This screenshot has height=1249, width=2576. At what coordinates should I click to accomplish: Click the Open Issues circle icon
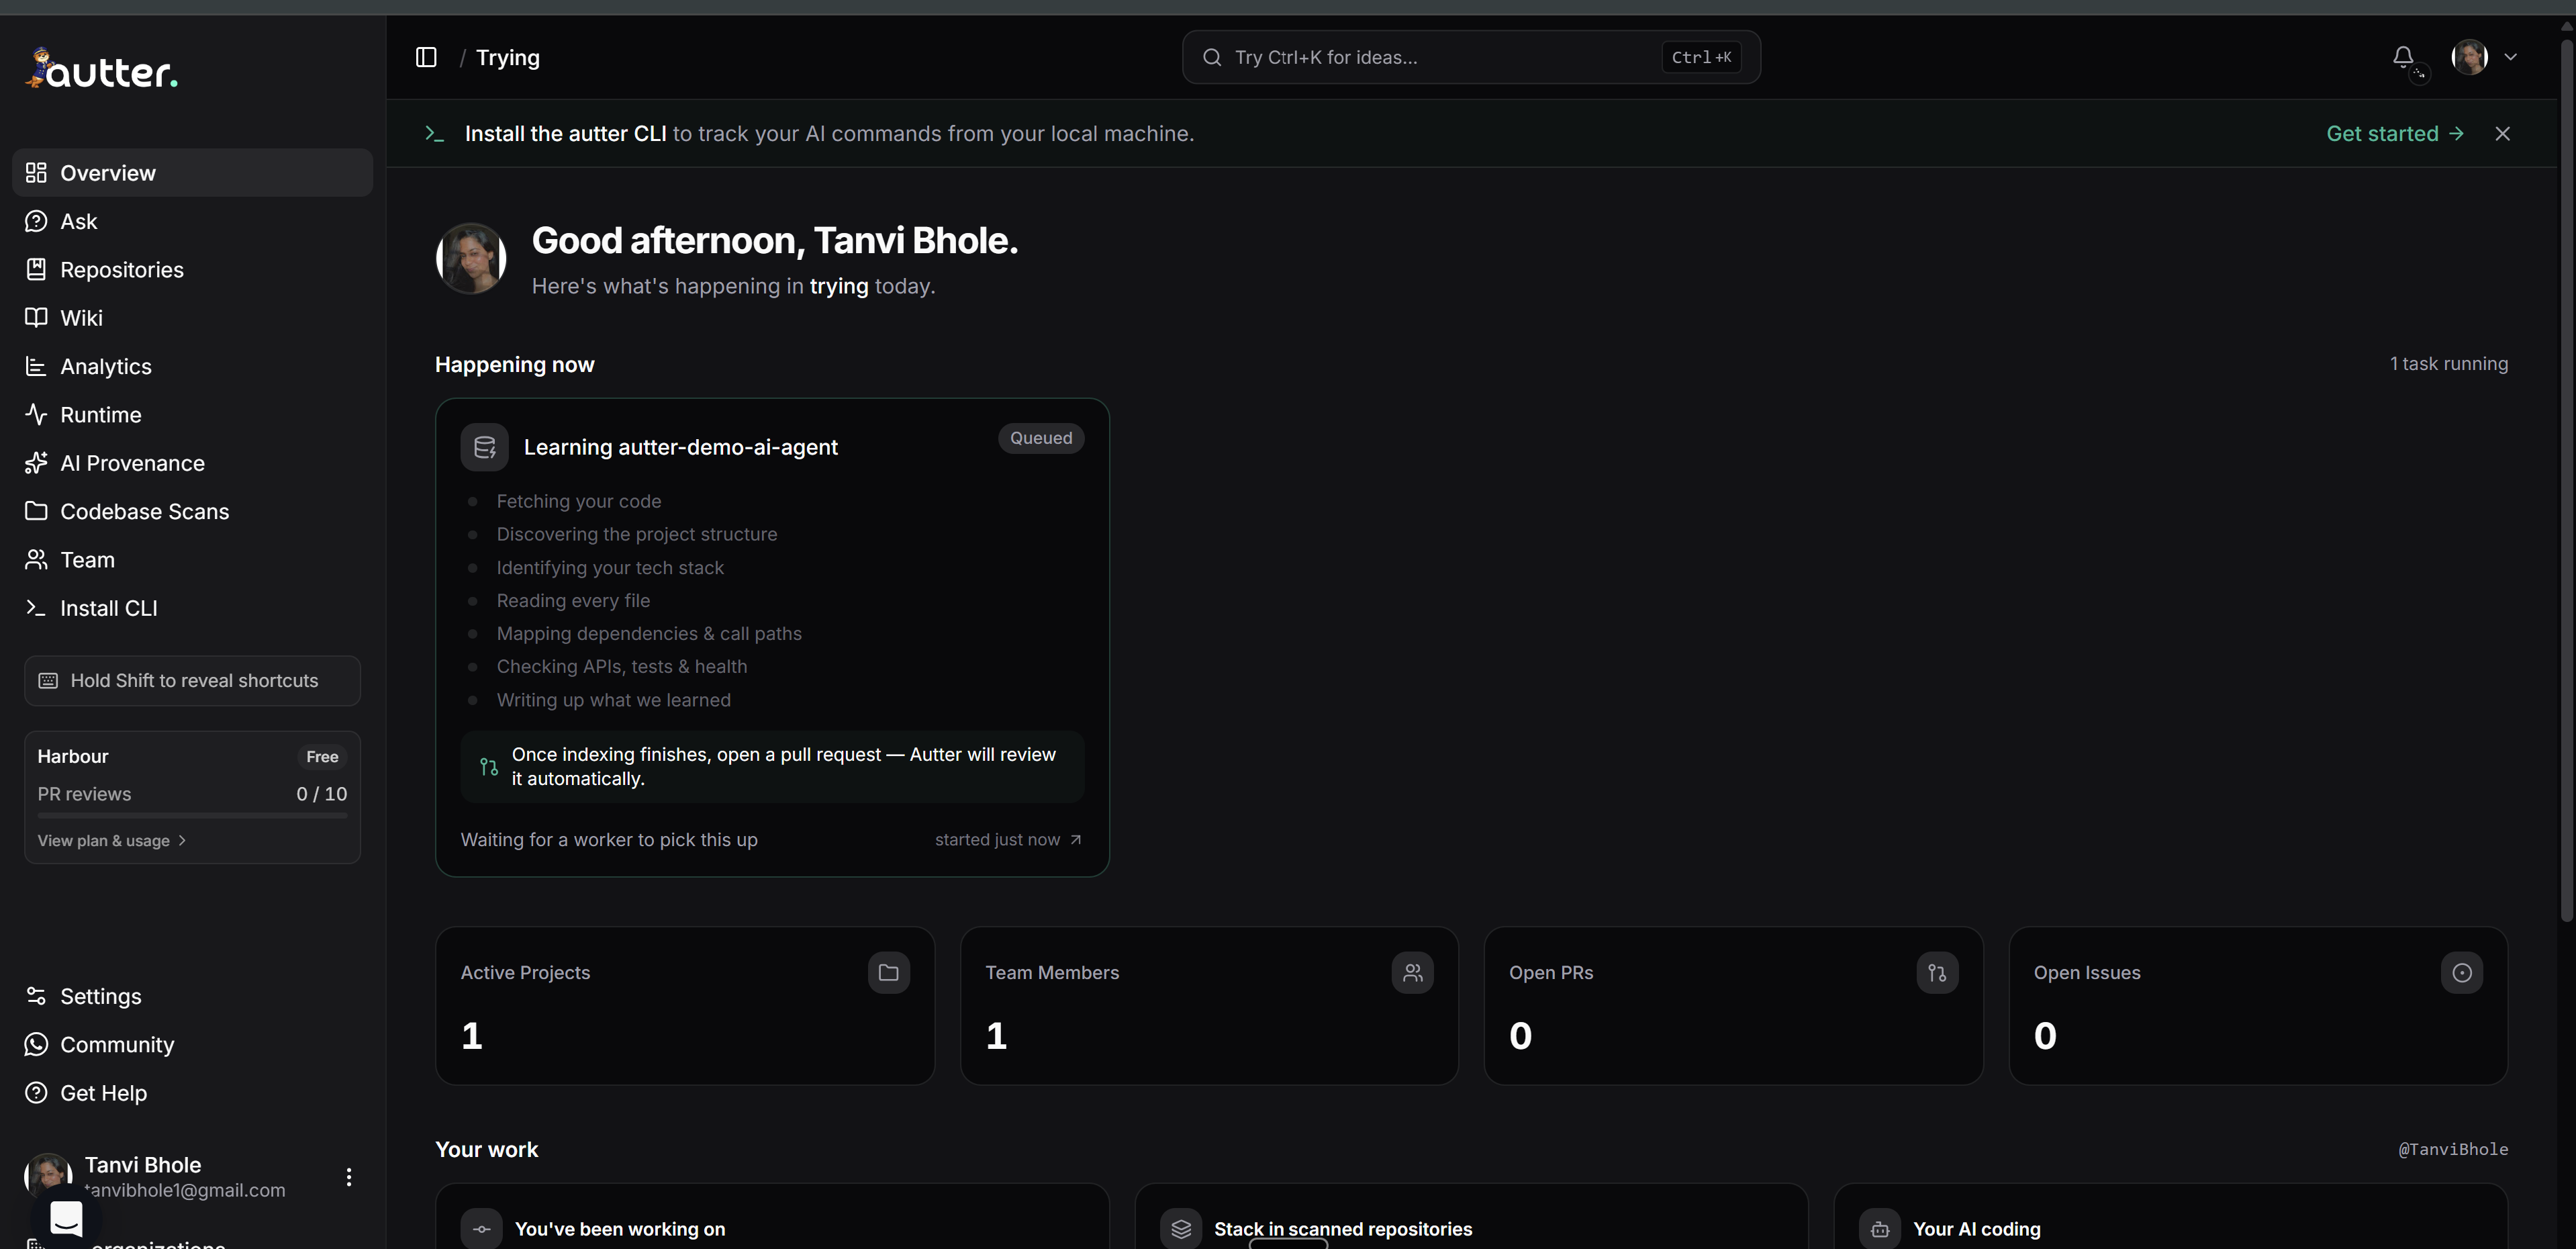pos(2462,973)
